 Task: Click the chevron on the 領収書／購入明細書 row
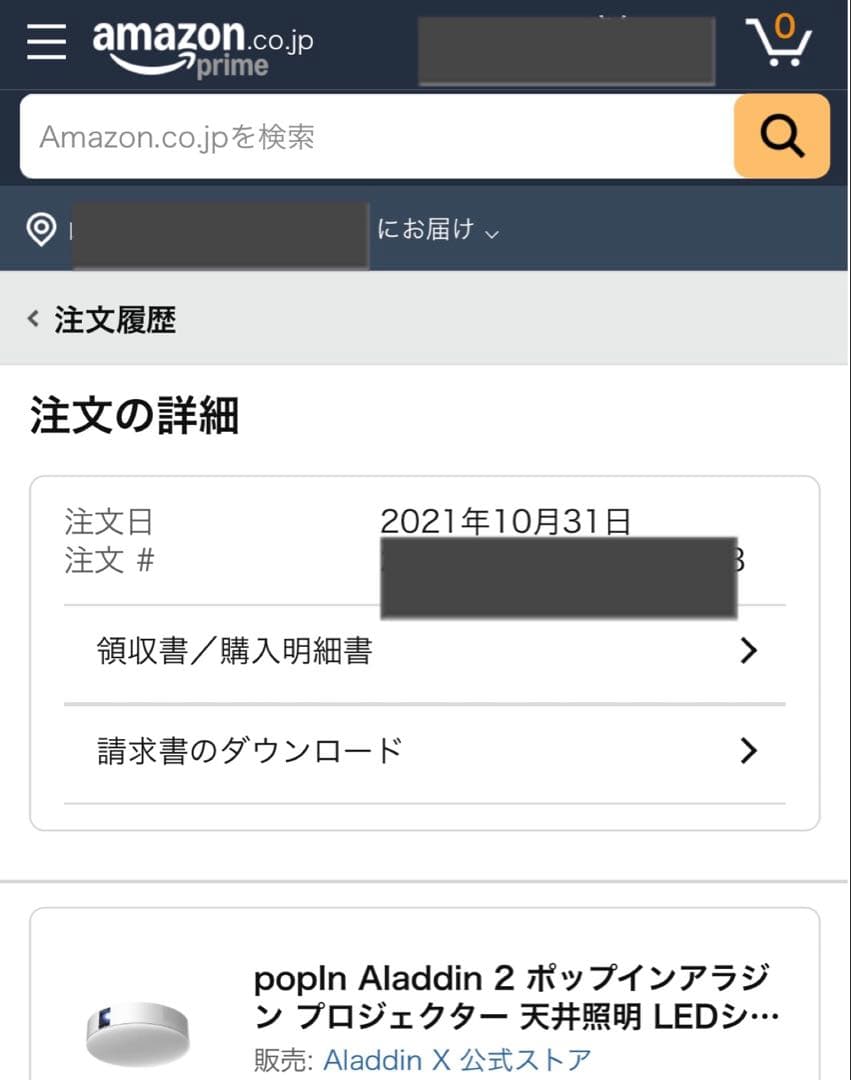748,652
